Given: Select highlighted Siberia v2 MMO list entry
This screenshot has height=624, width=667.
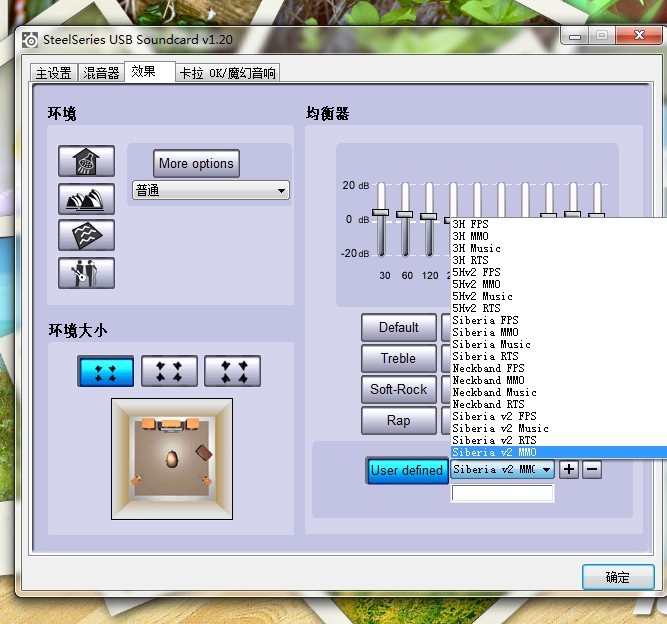Looking at the screenshot, I should click(x=559, y=452).
